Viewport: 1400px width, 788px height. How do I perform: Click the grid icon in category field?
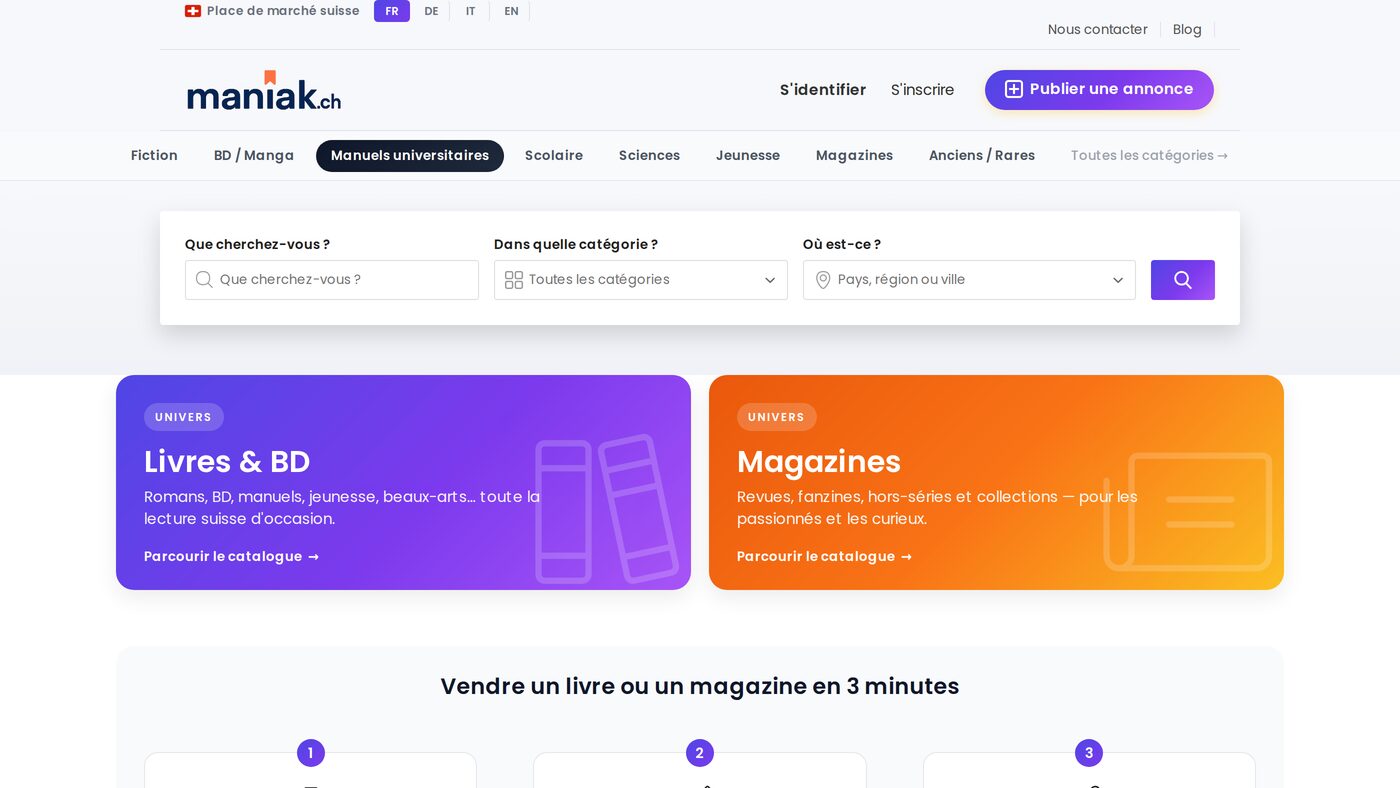tap(514, 280)
